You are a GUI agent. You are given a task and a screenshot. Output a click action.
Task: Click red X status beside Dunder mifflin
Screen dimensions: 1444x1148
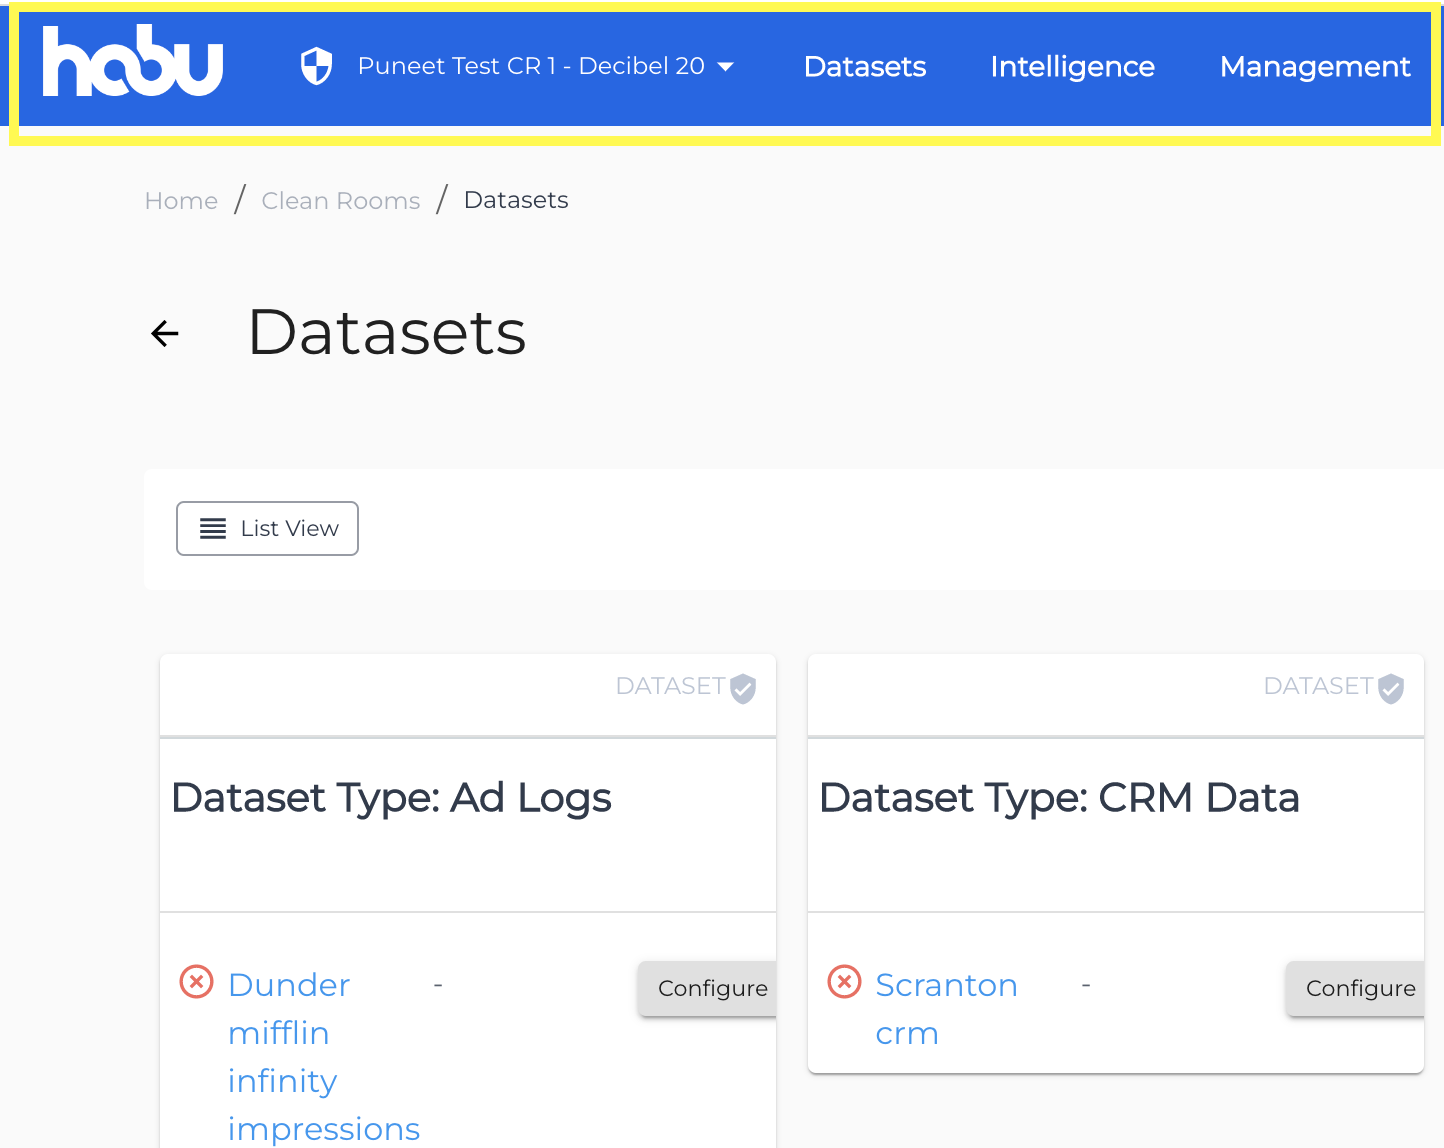pos(197,982)
